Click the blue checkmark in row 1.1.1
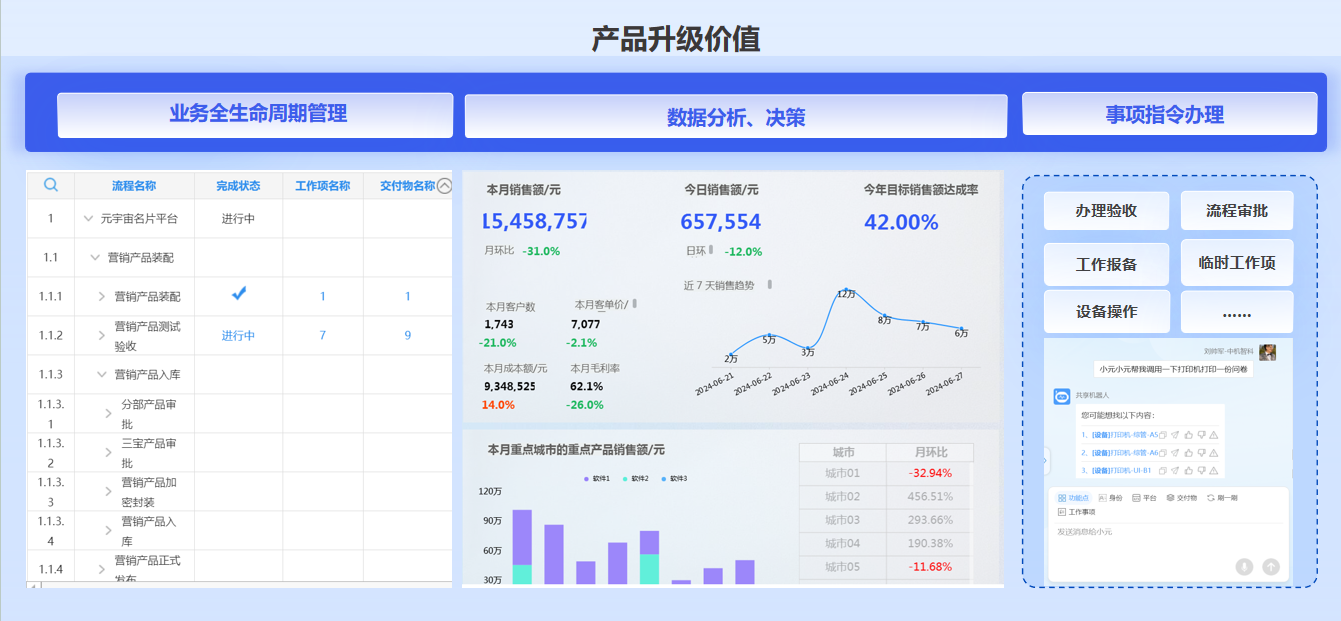 tap(239, 293)
